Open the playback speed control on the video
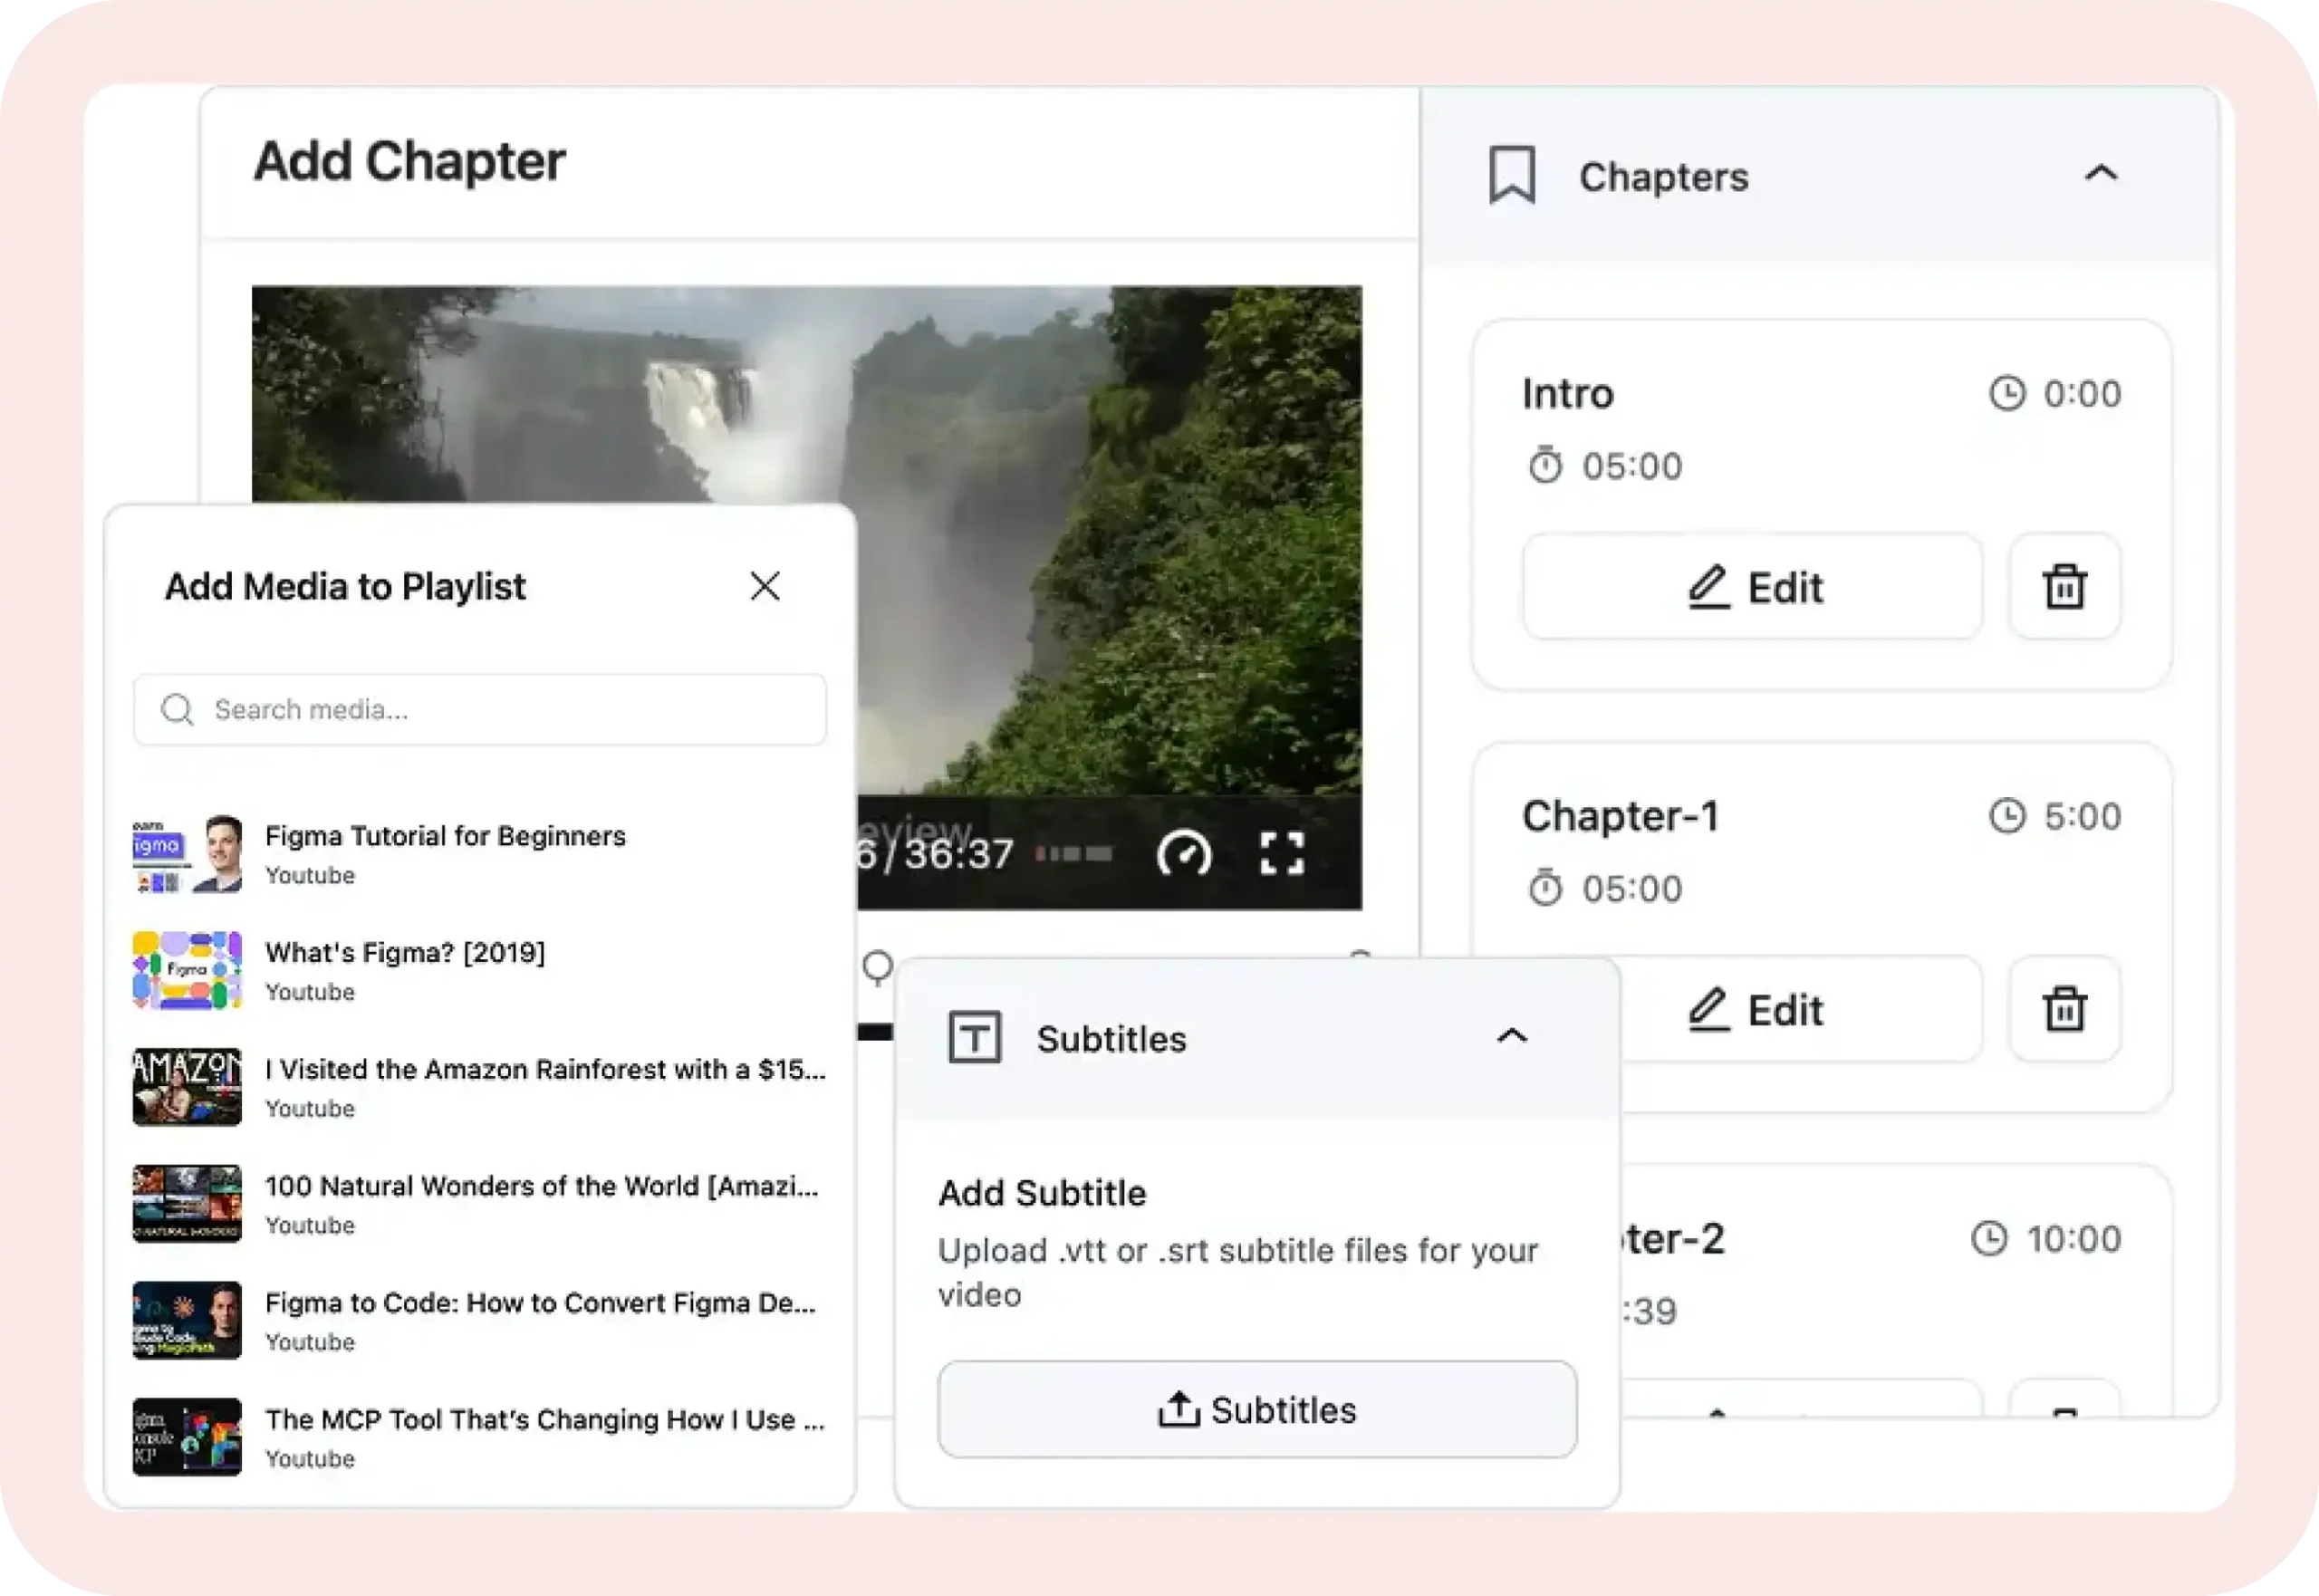 pos(1184,854)
